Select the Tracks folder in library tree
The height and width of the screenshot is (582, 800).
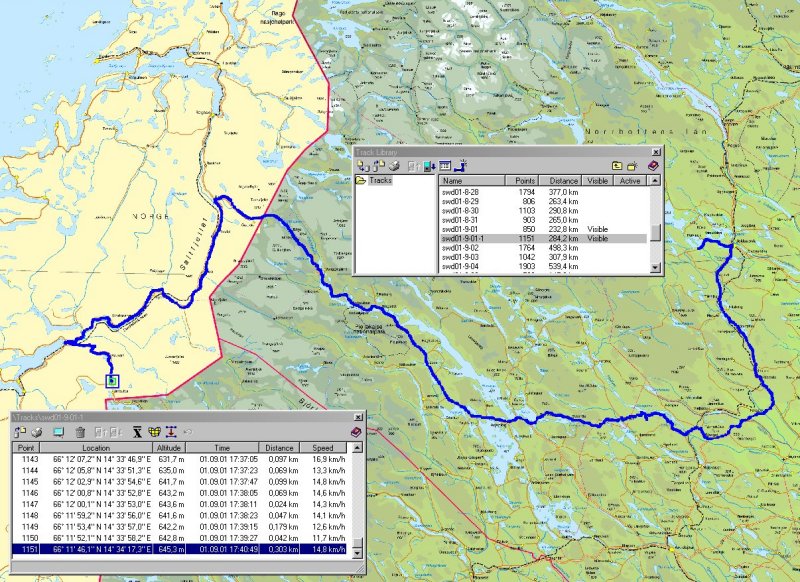pos(380,181)
